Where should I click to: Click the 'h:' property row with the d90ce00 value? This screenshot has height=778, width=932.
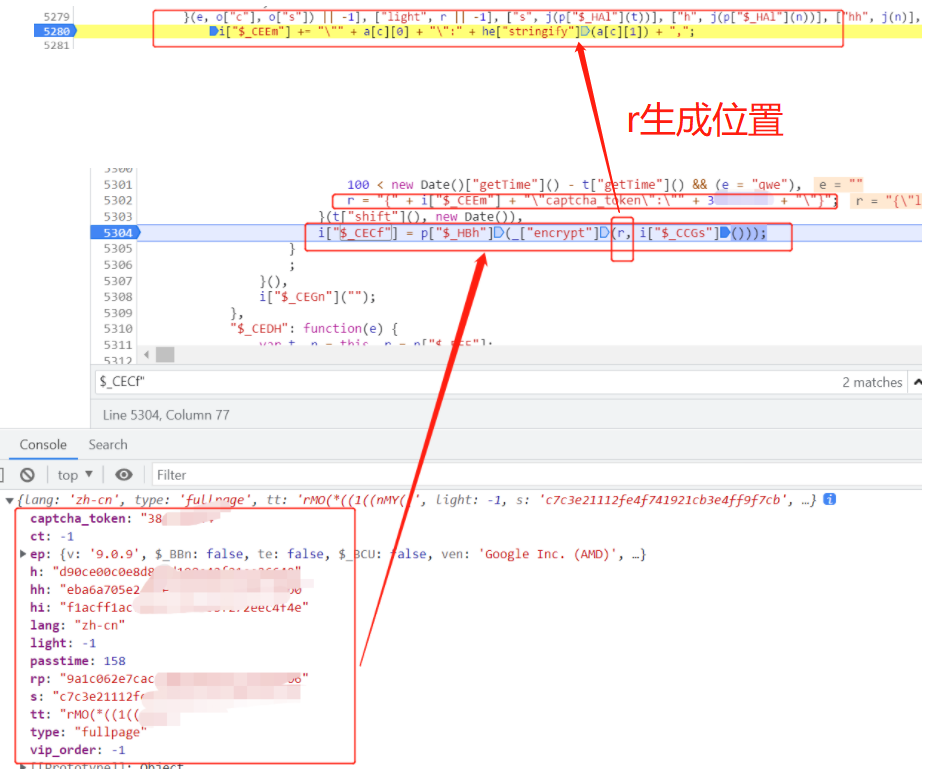(165, 572)
